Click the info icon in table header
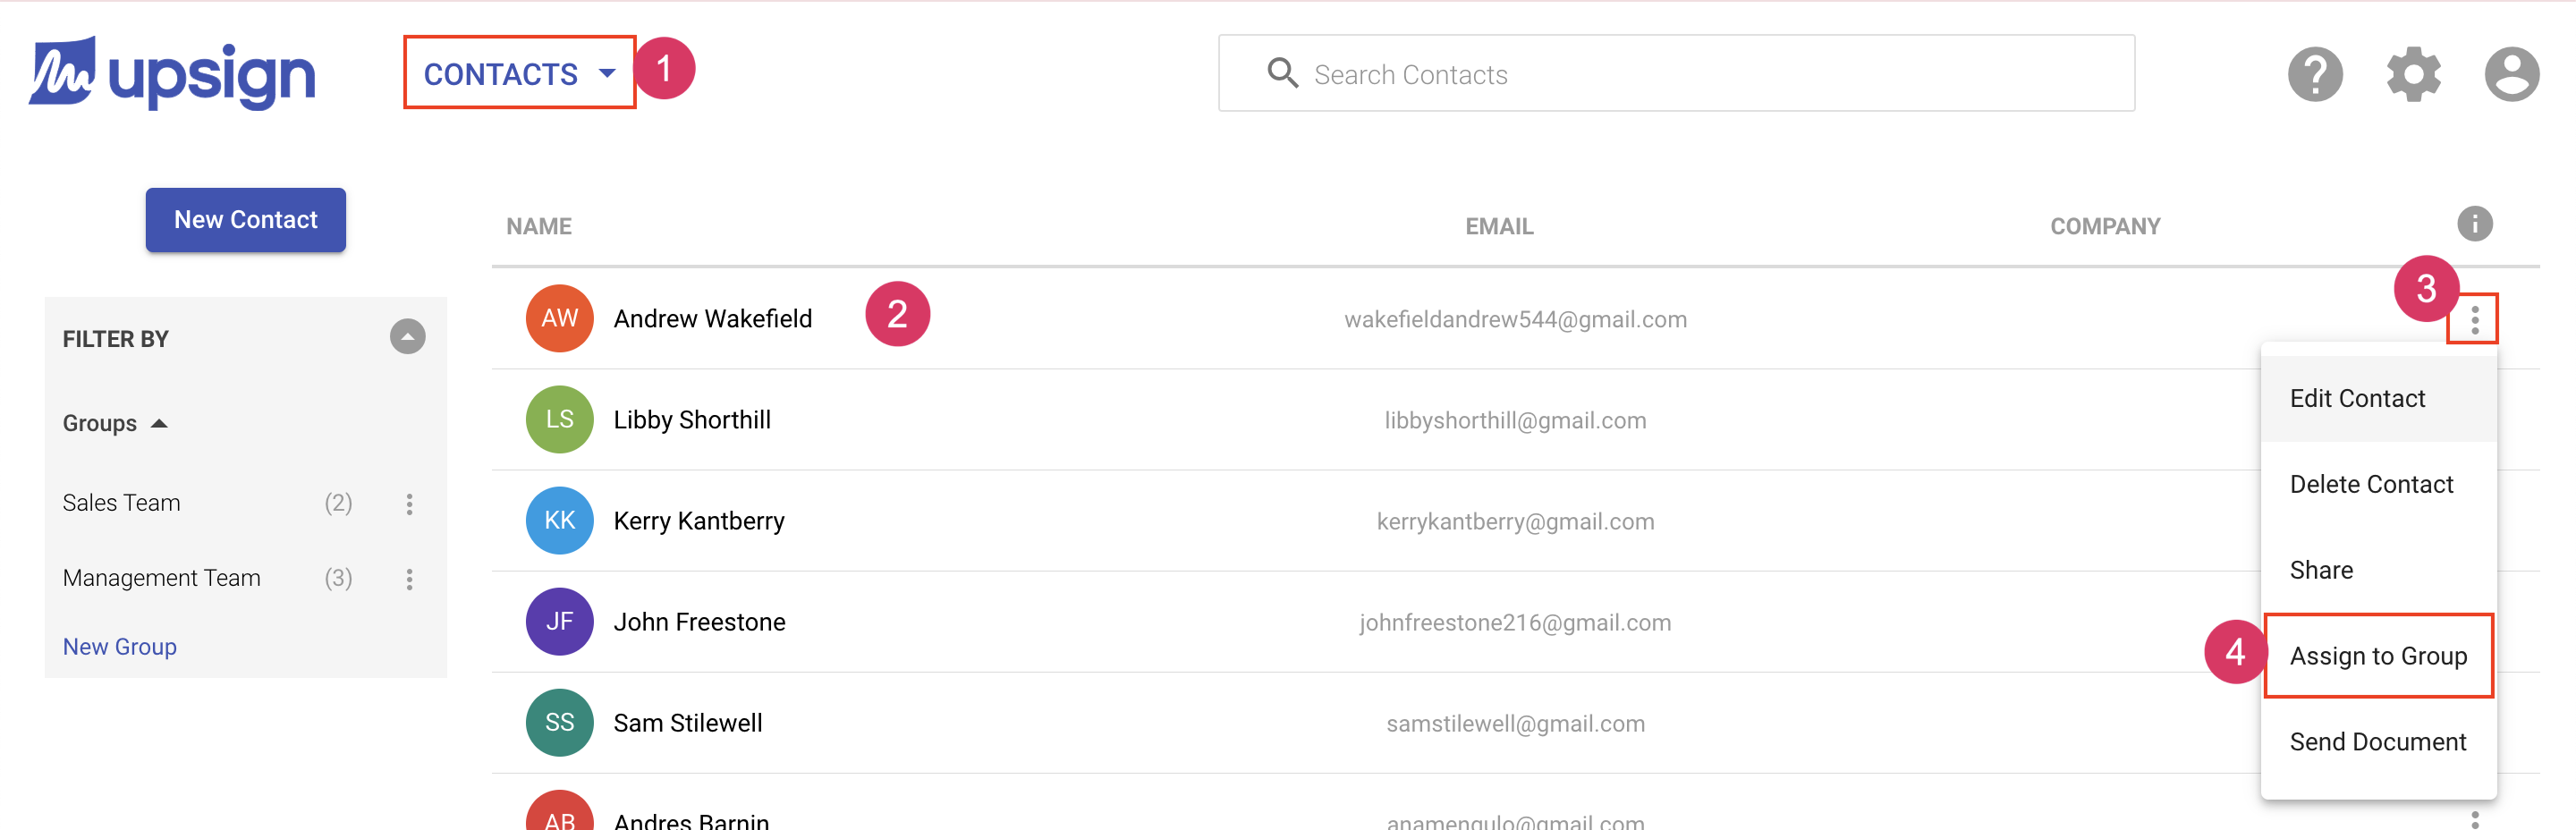Viewport: 2576px width, 830px height. click(x=2474, y=224)
